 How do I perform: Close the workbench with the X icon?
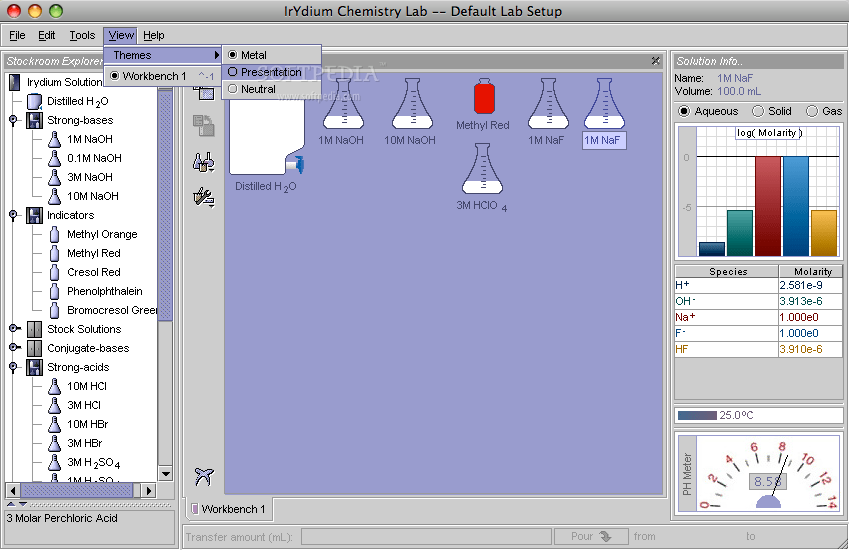pyautogui.click(x=656, y=61)
